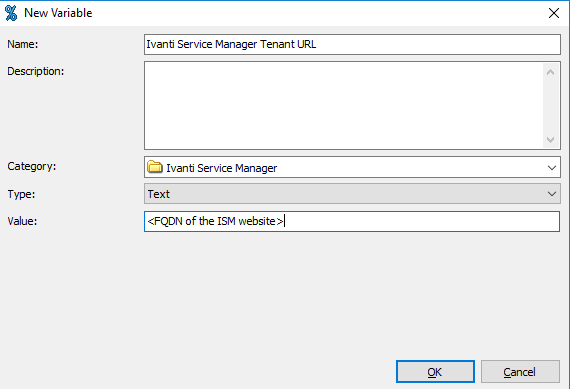Viewport: 570px width, 389px height.
Task: Expand the Category dropdown arrow
Action: pos(551,168)
